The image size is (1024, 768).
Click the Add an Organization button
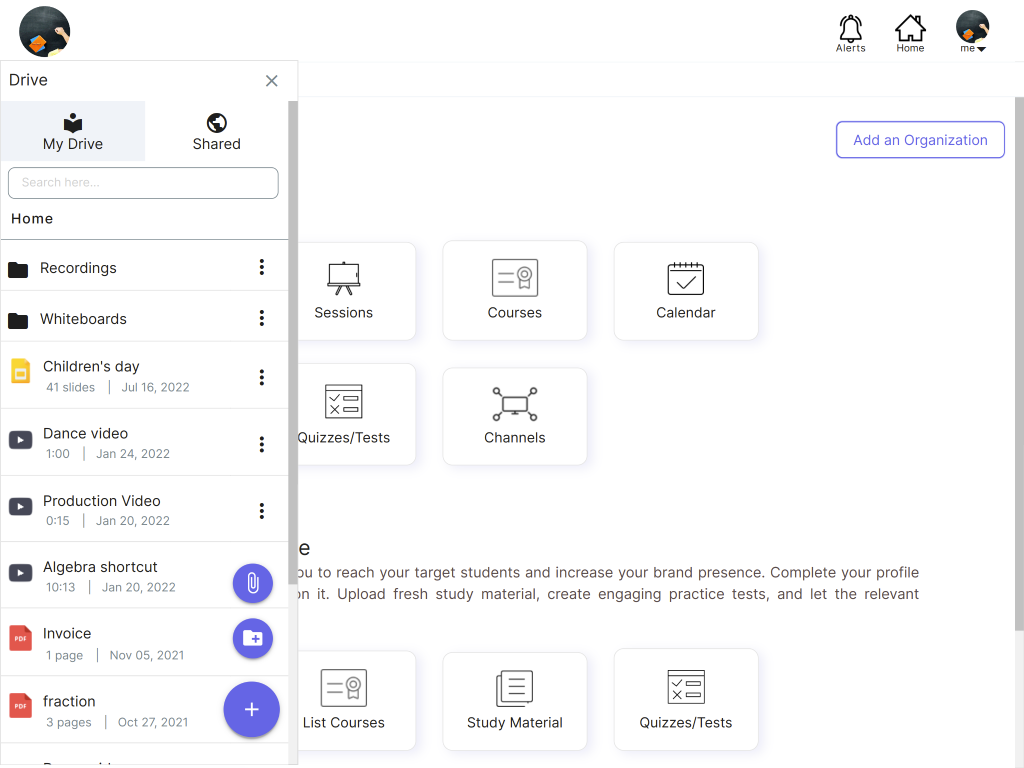[x=920, y=140]
